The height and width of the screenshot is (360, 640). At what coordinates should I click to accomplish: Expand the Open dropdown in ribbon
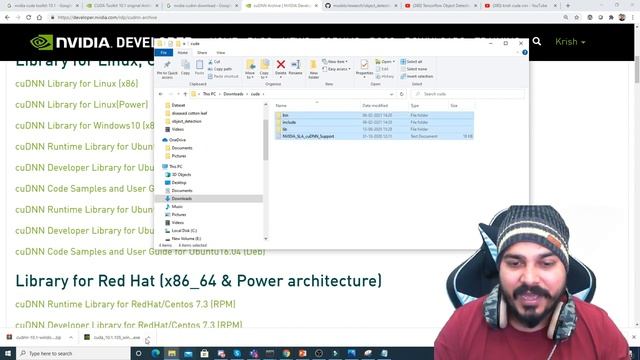[x=385, y=62]
